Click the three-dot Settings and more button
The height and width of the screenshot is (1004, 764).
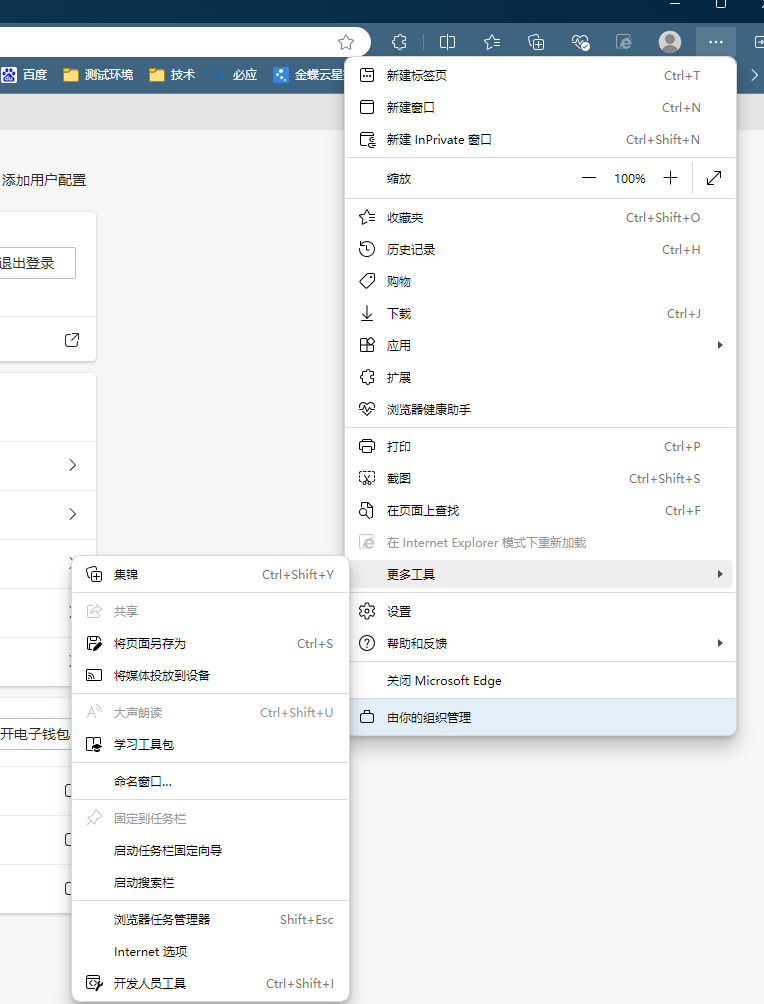pyautogui.click(x=716, y=42)
